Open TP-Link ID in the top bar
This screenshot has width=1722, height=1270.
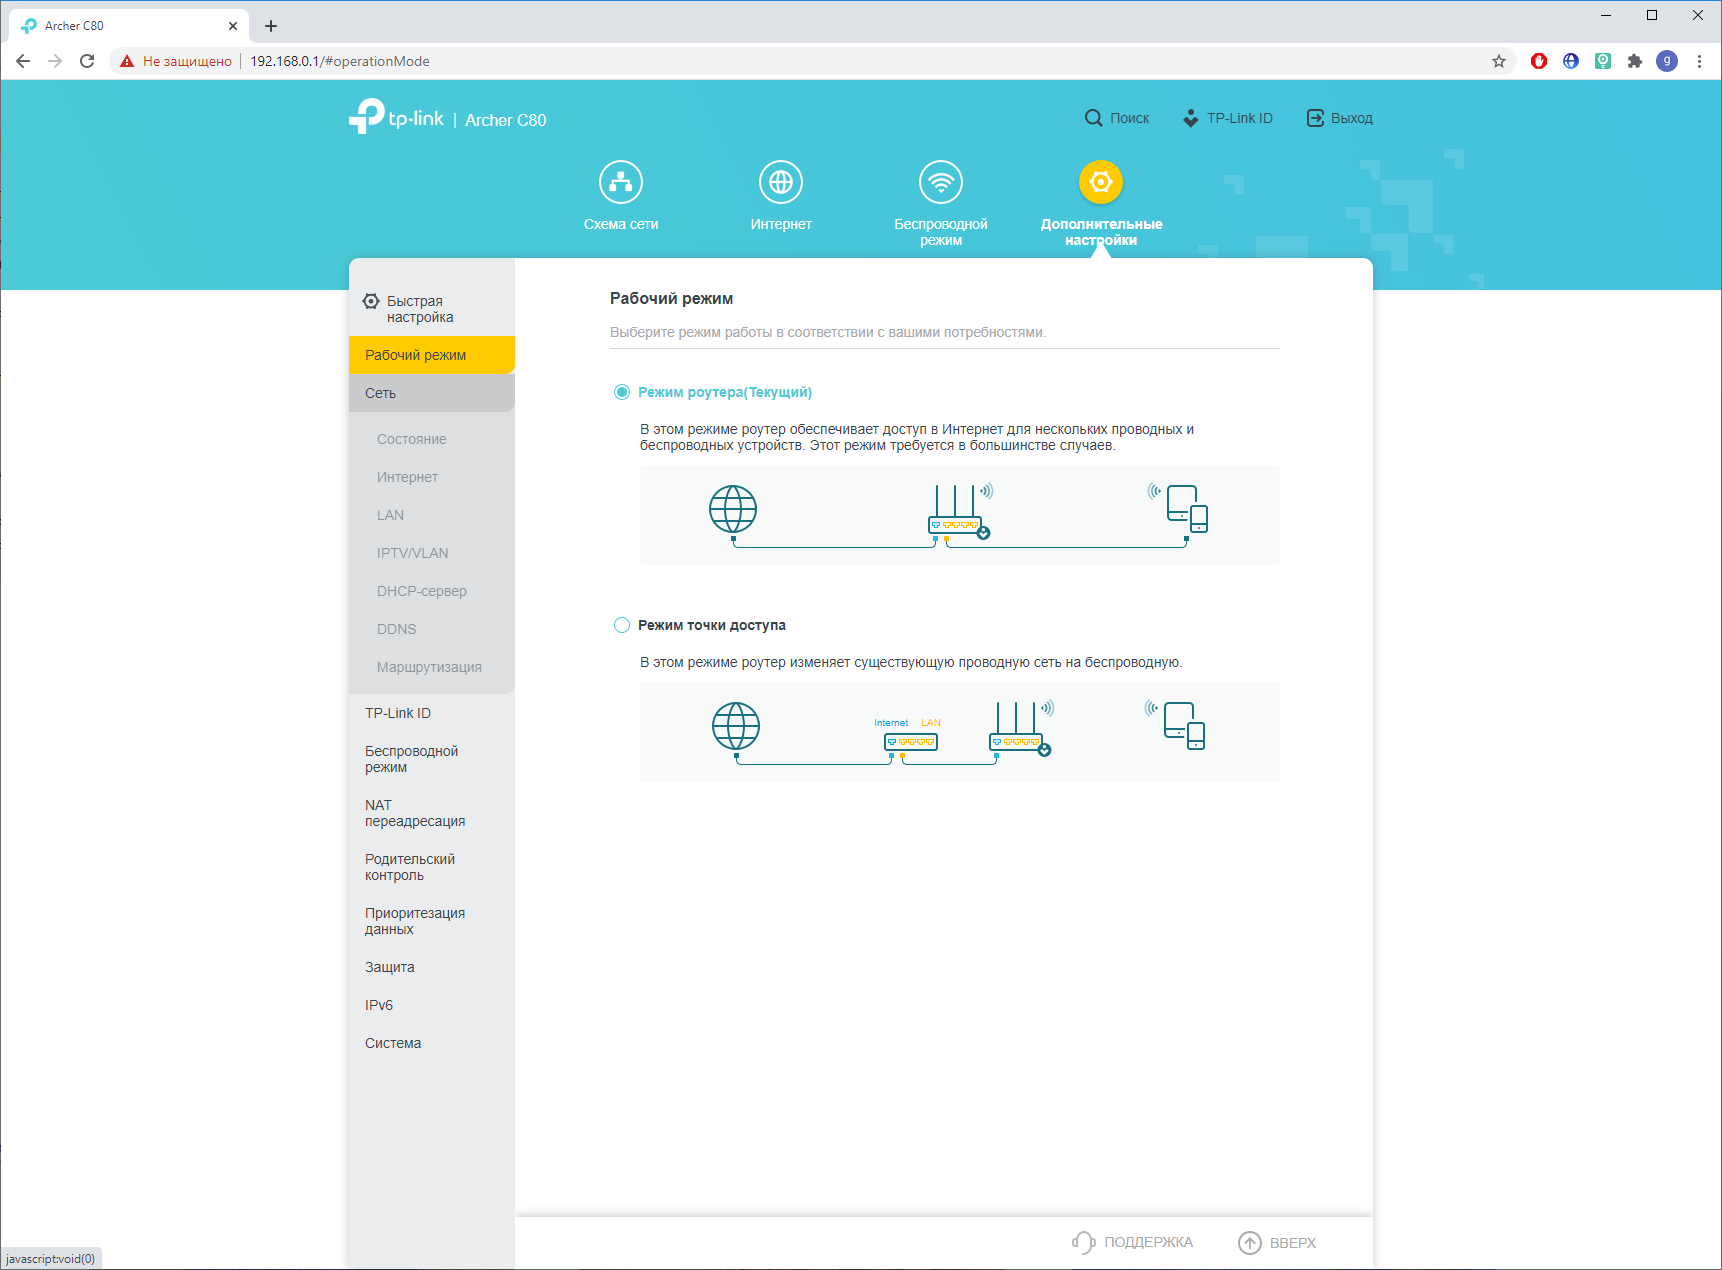click(x=1227, y=118)
